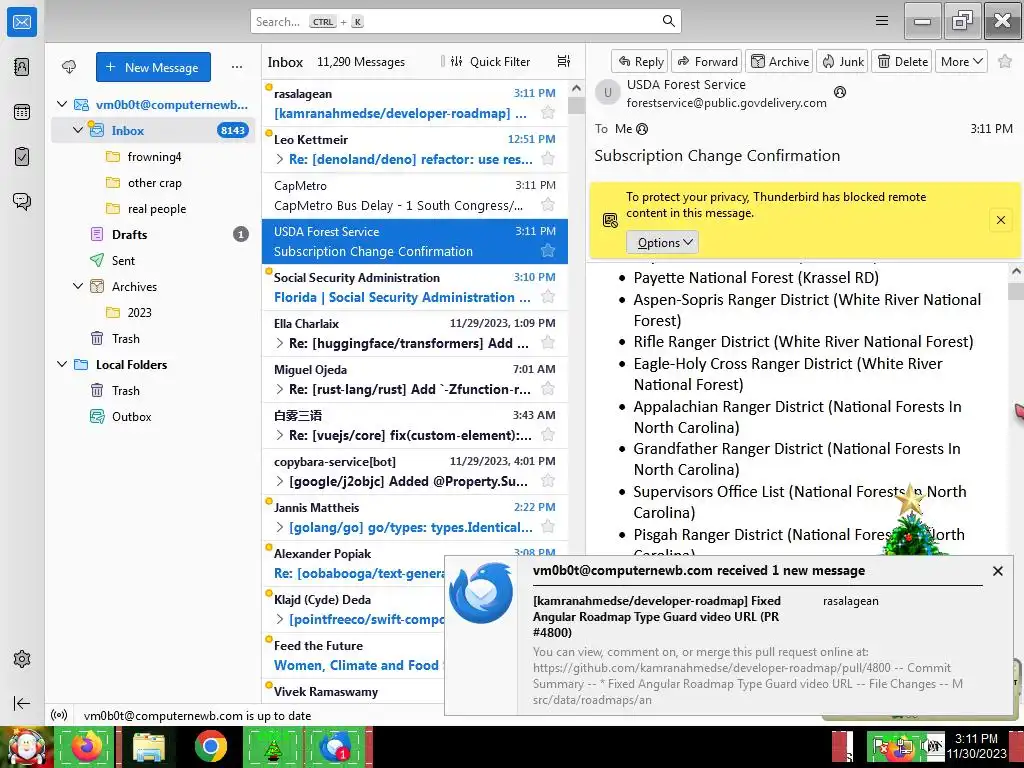Click the Get Messages cloud icon
The width and height of the screenshot is (1024, 768).
(69, 67)
